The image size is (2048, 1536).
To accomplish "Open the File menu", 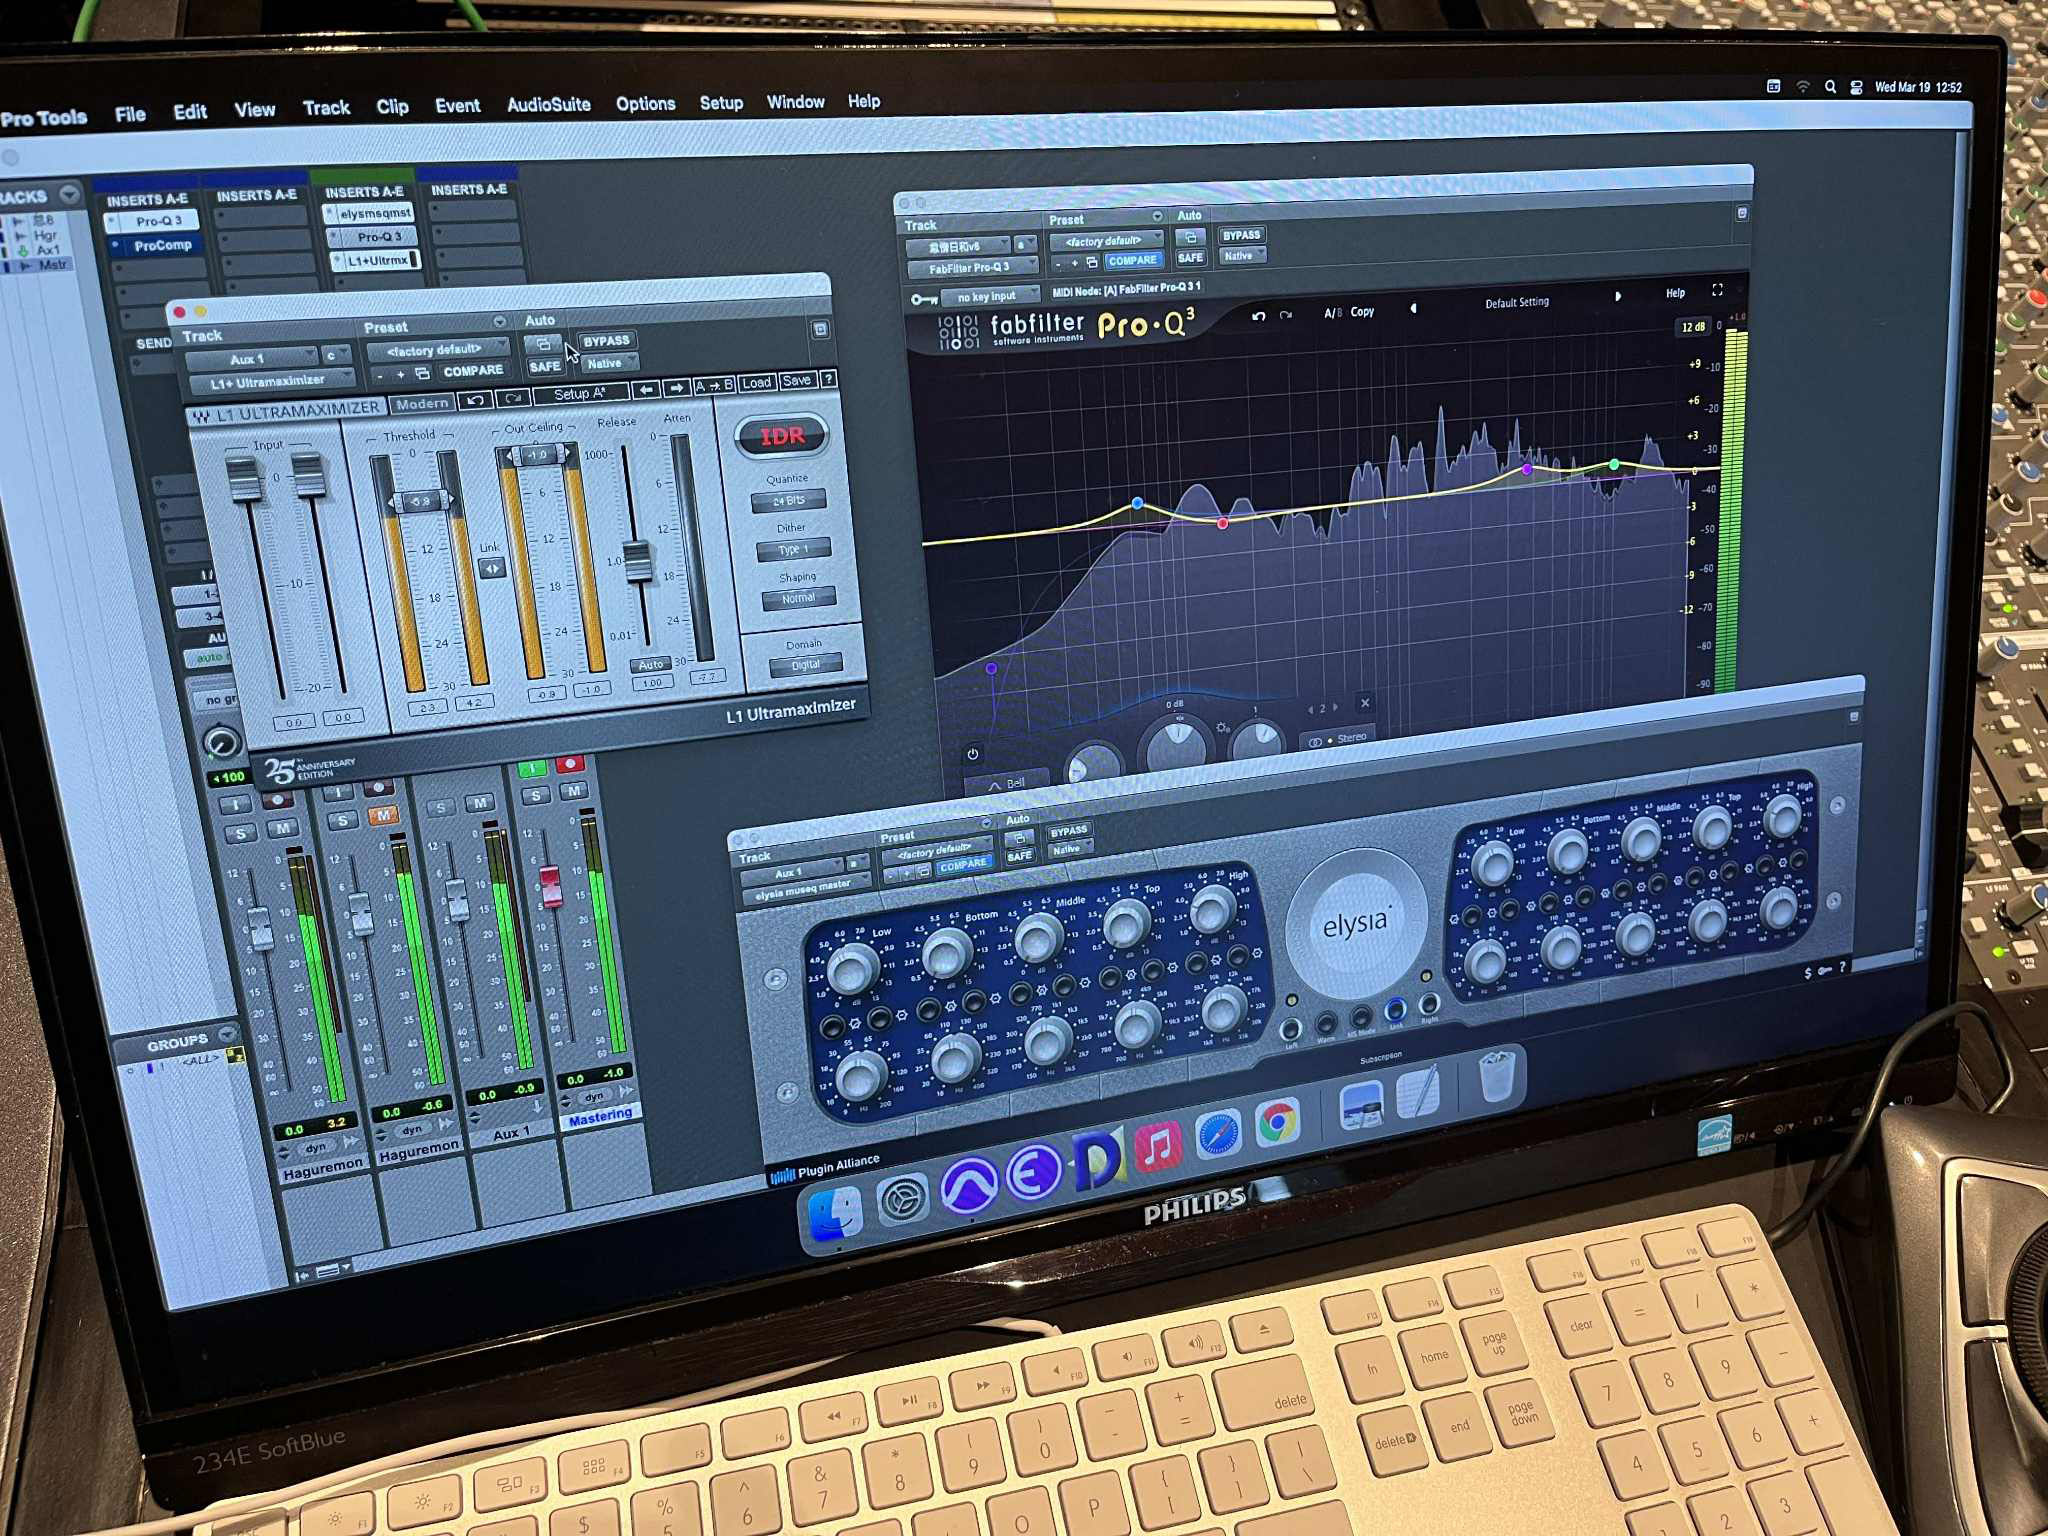I will click(x=130, y=114).
